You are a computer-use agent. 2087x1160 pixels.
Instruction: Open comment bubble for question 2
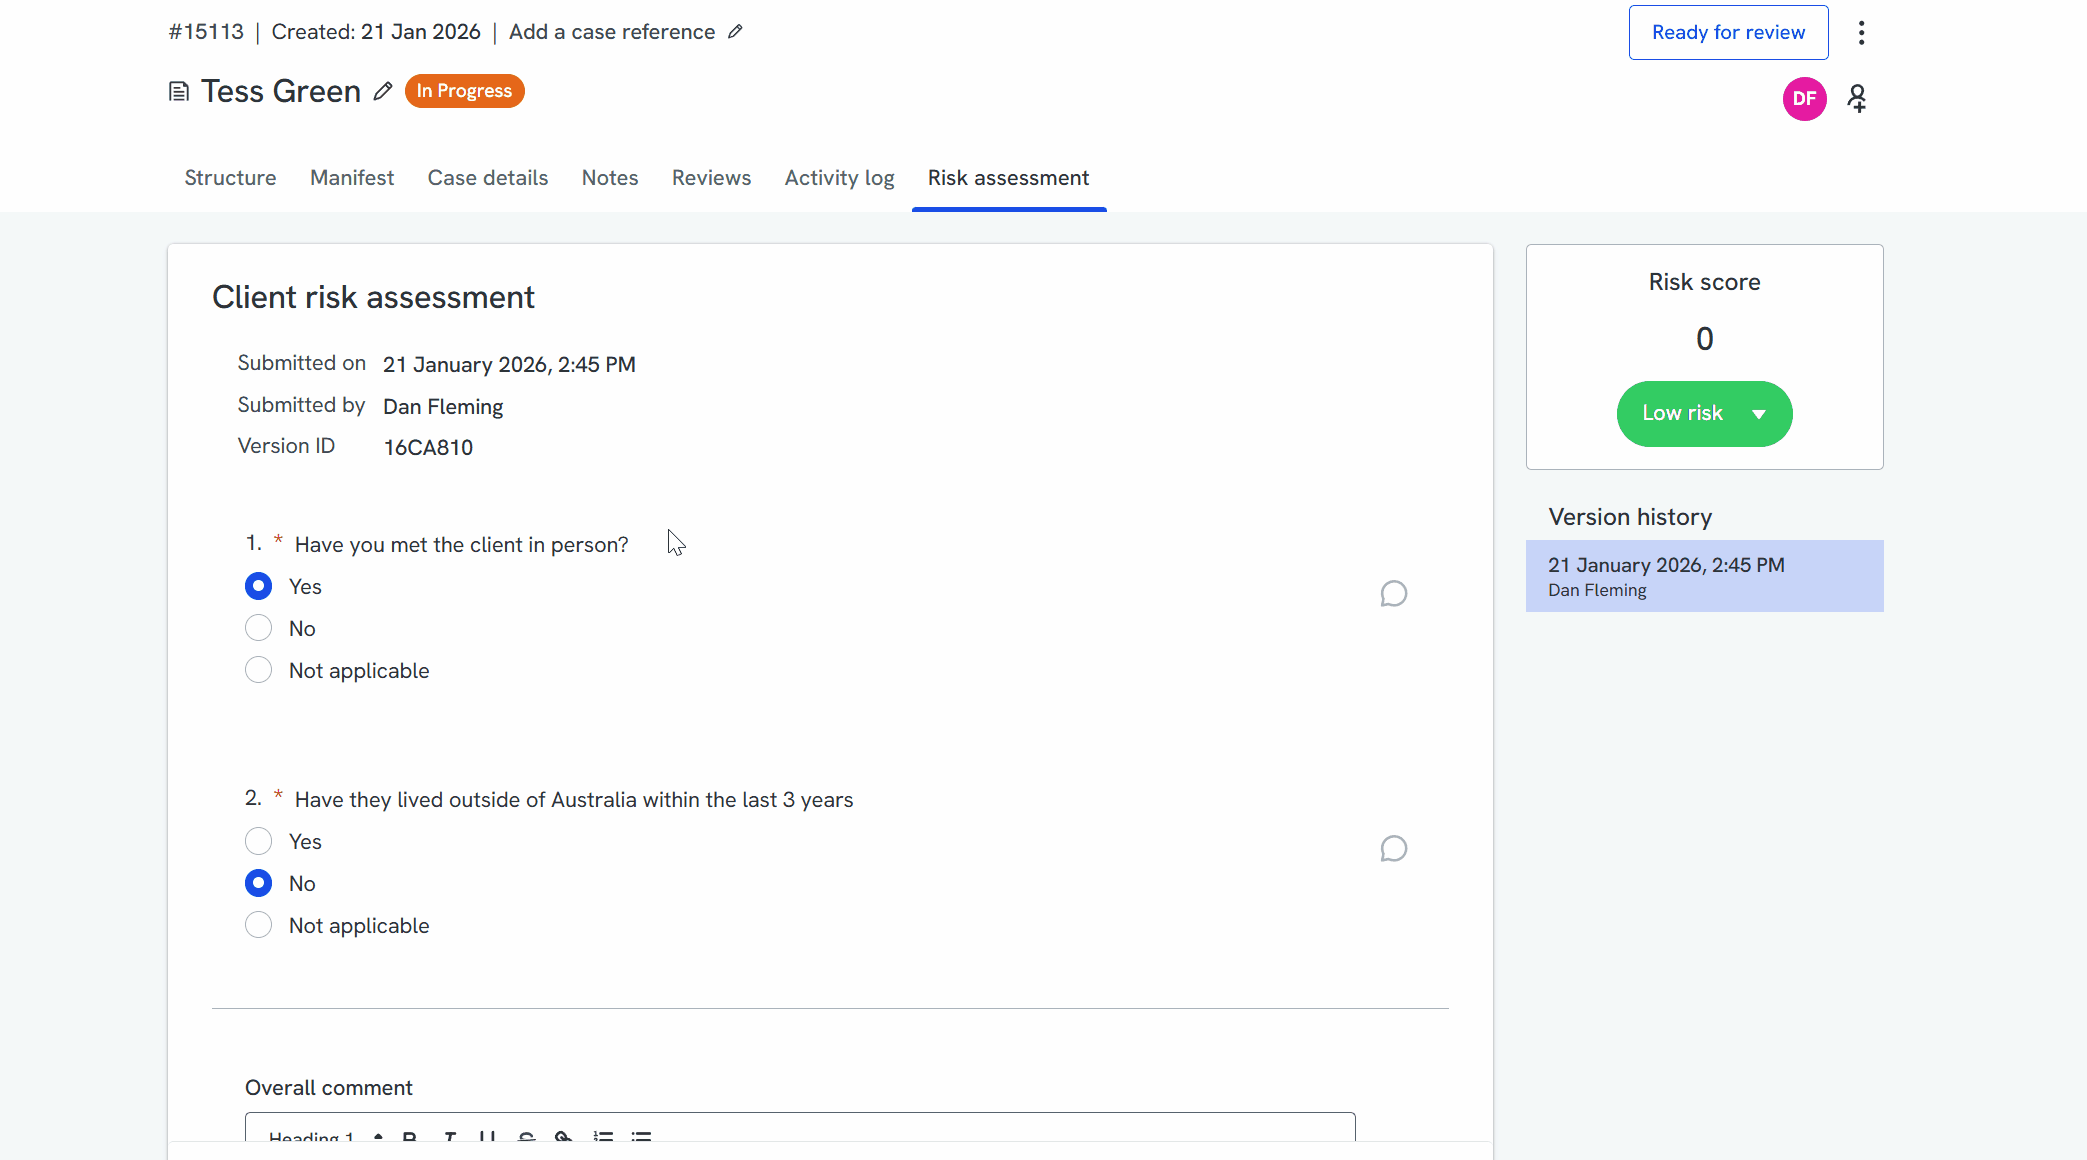1393,849
